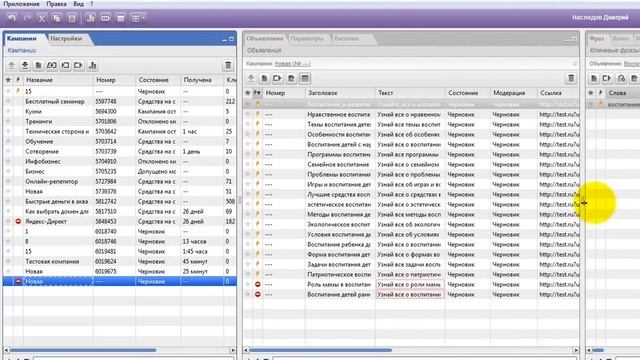The image size is (640, 360).
Task: Click the grayed upload icon in the Campaigns toolbar
Action: point(11,65)
